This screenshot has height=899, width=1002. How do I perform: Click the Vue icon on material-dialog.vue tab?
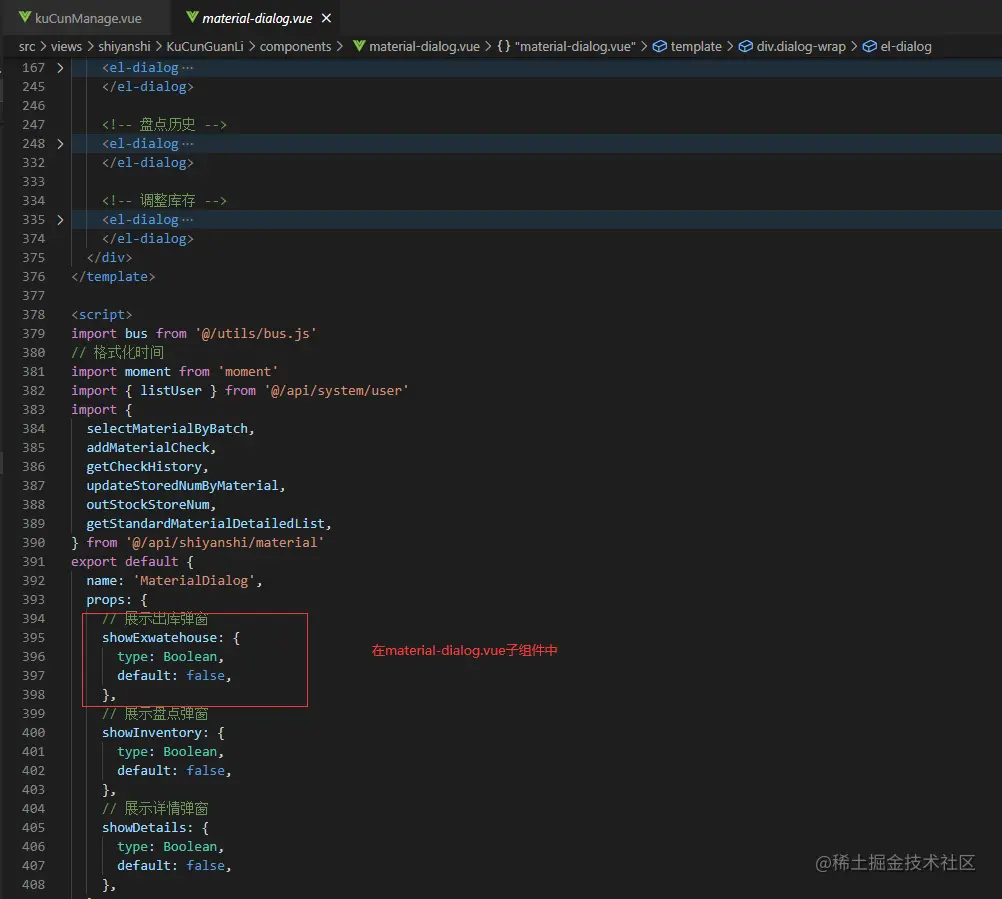click(192, 17)
